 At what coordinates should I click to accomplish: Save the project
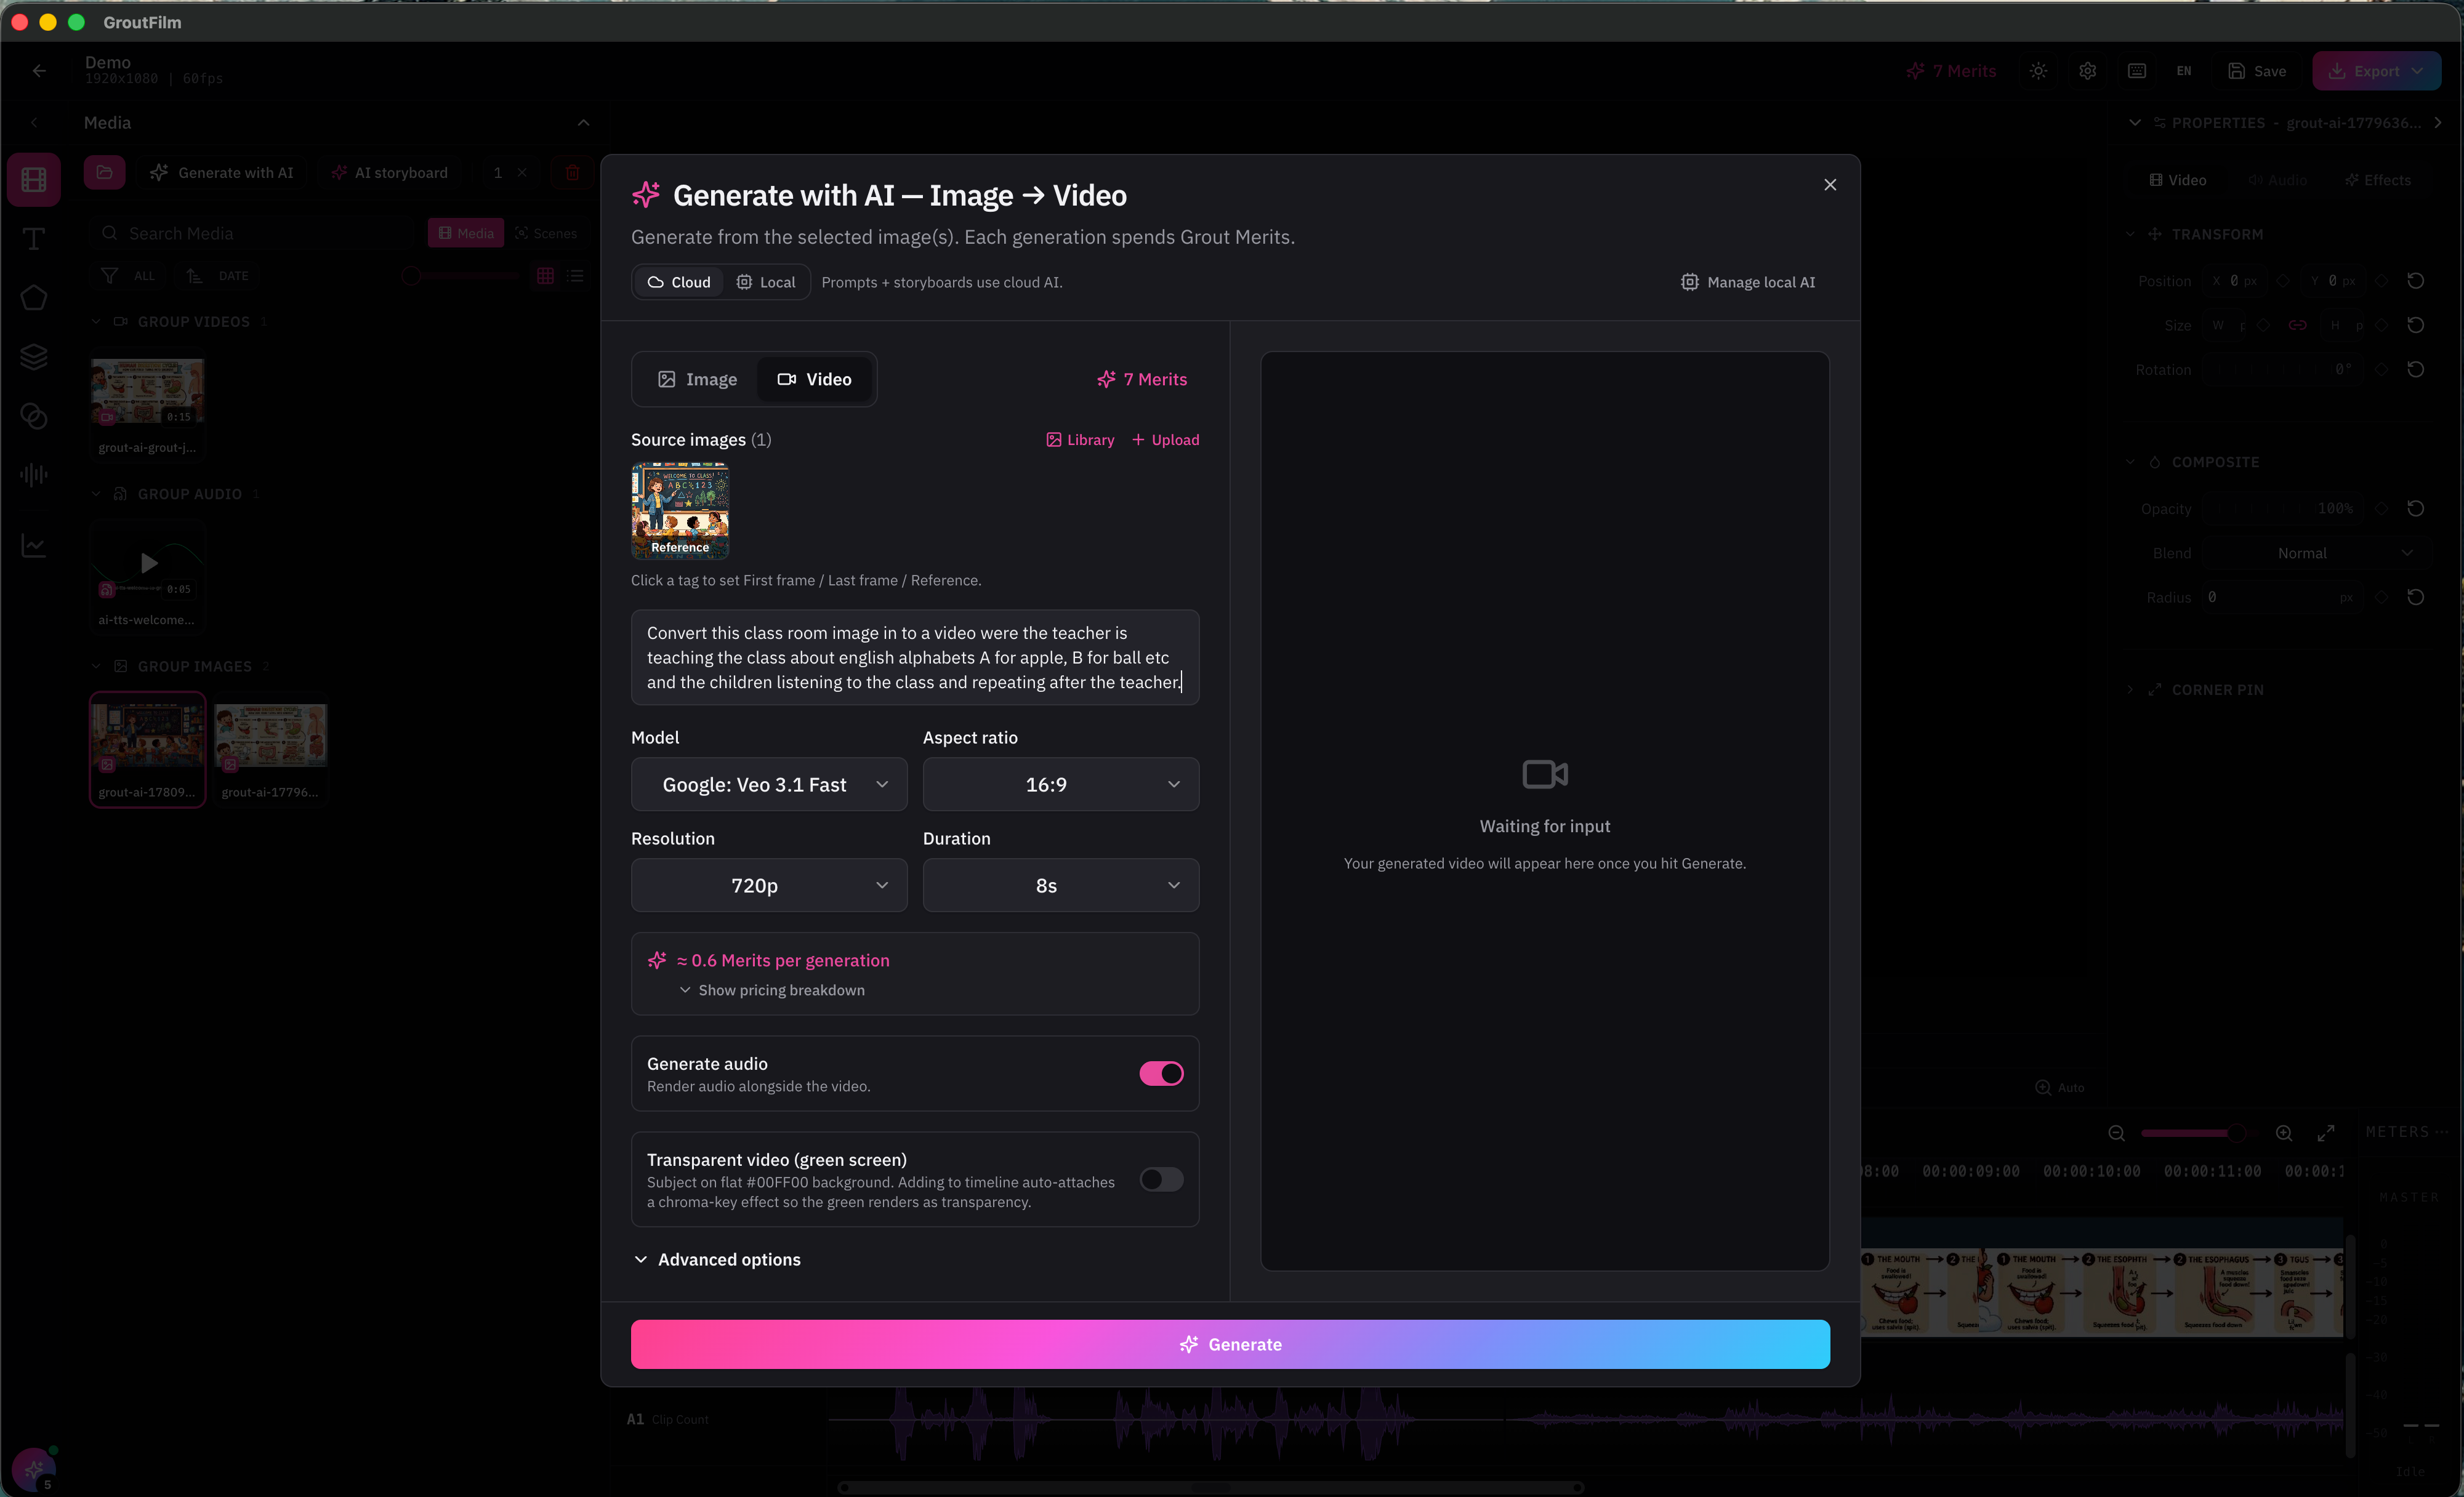[2256, 71]
